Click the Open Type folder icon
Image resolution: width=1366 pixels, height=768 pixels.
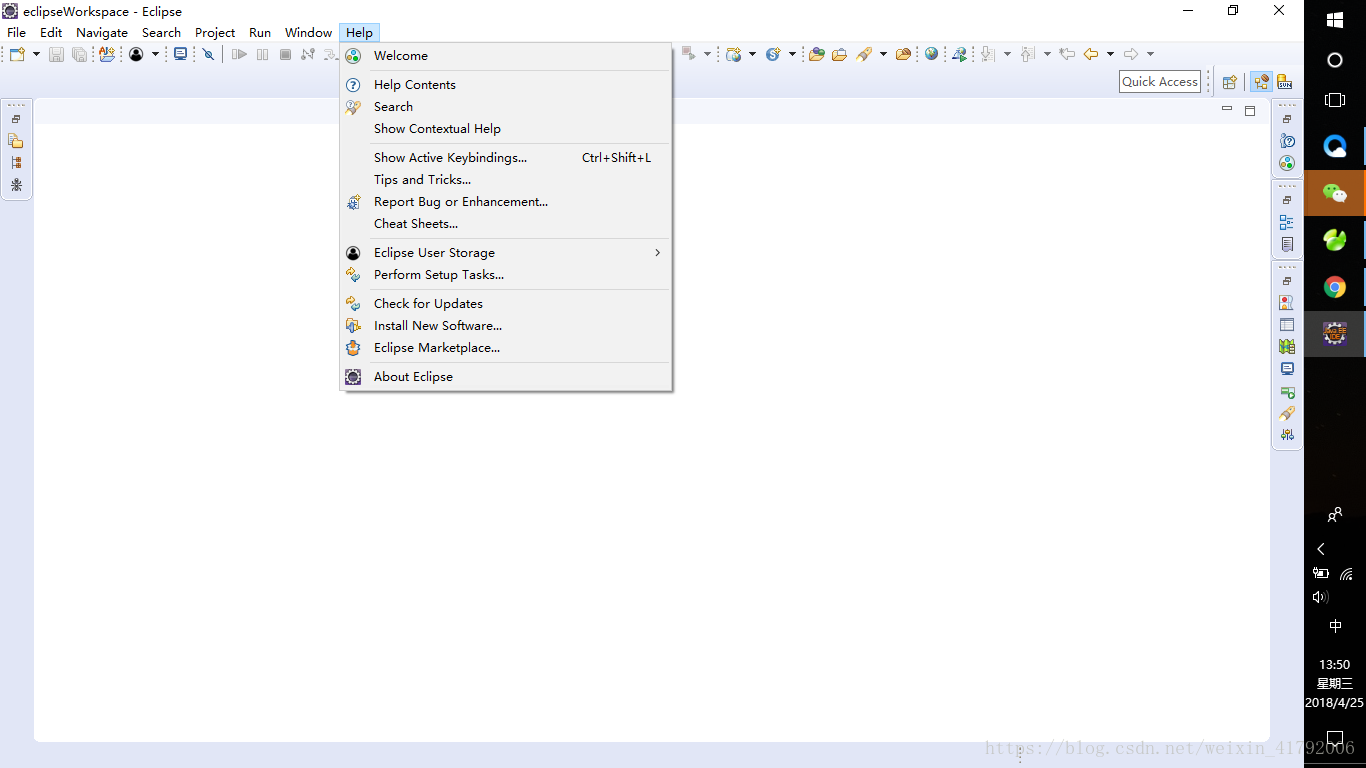pyautogui.click(x=817, y=54)
